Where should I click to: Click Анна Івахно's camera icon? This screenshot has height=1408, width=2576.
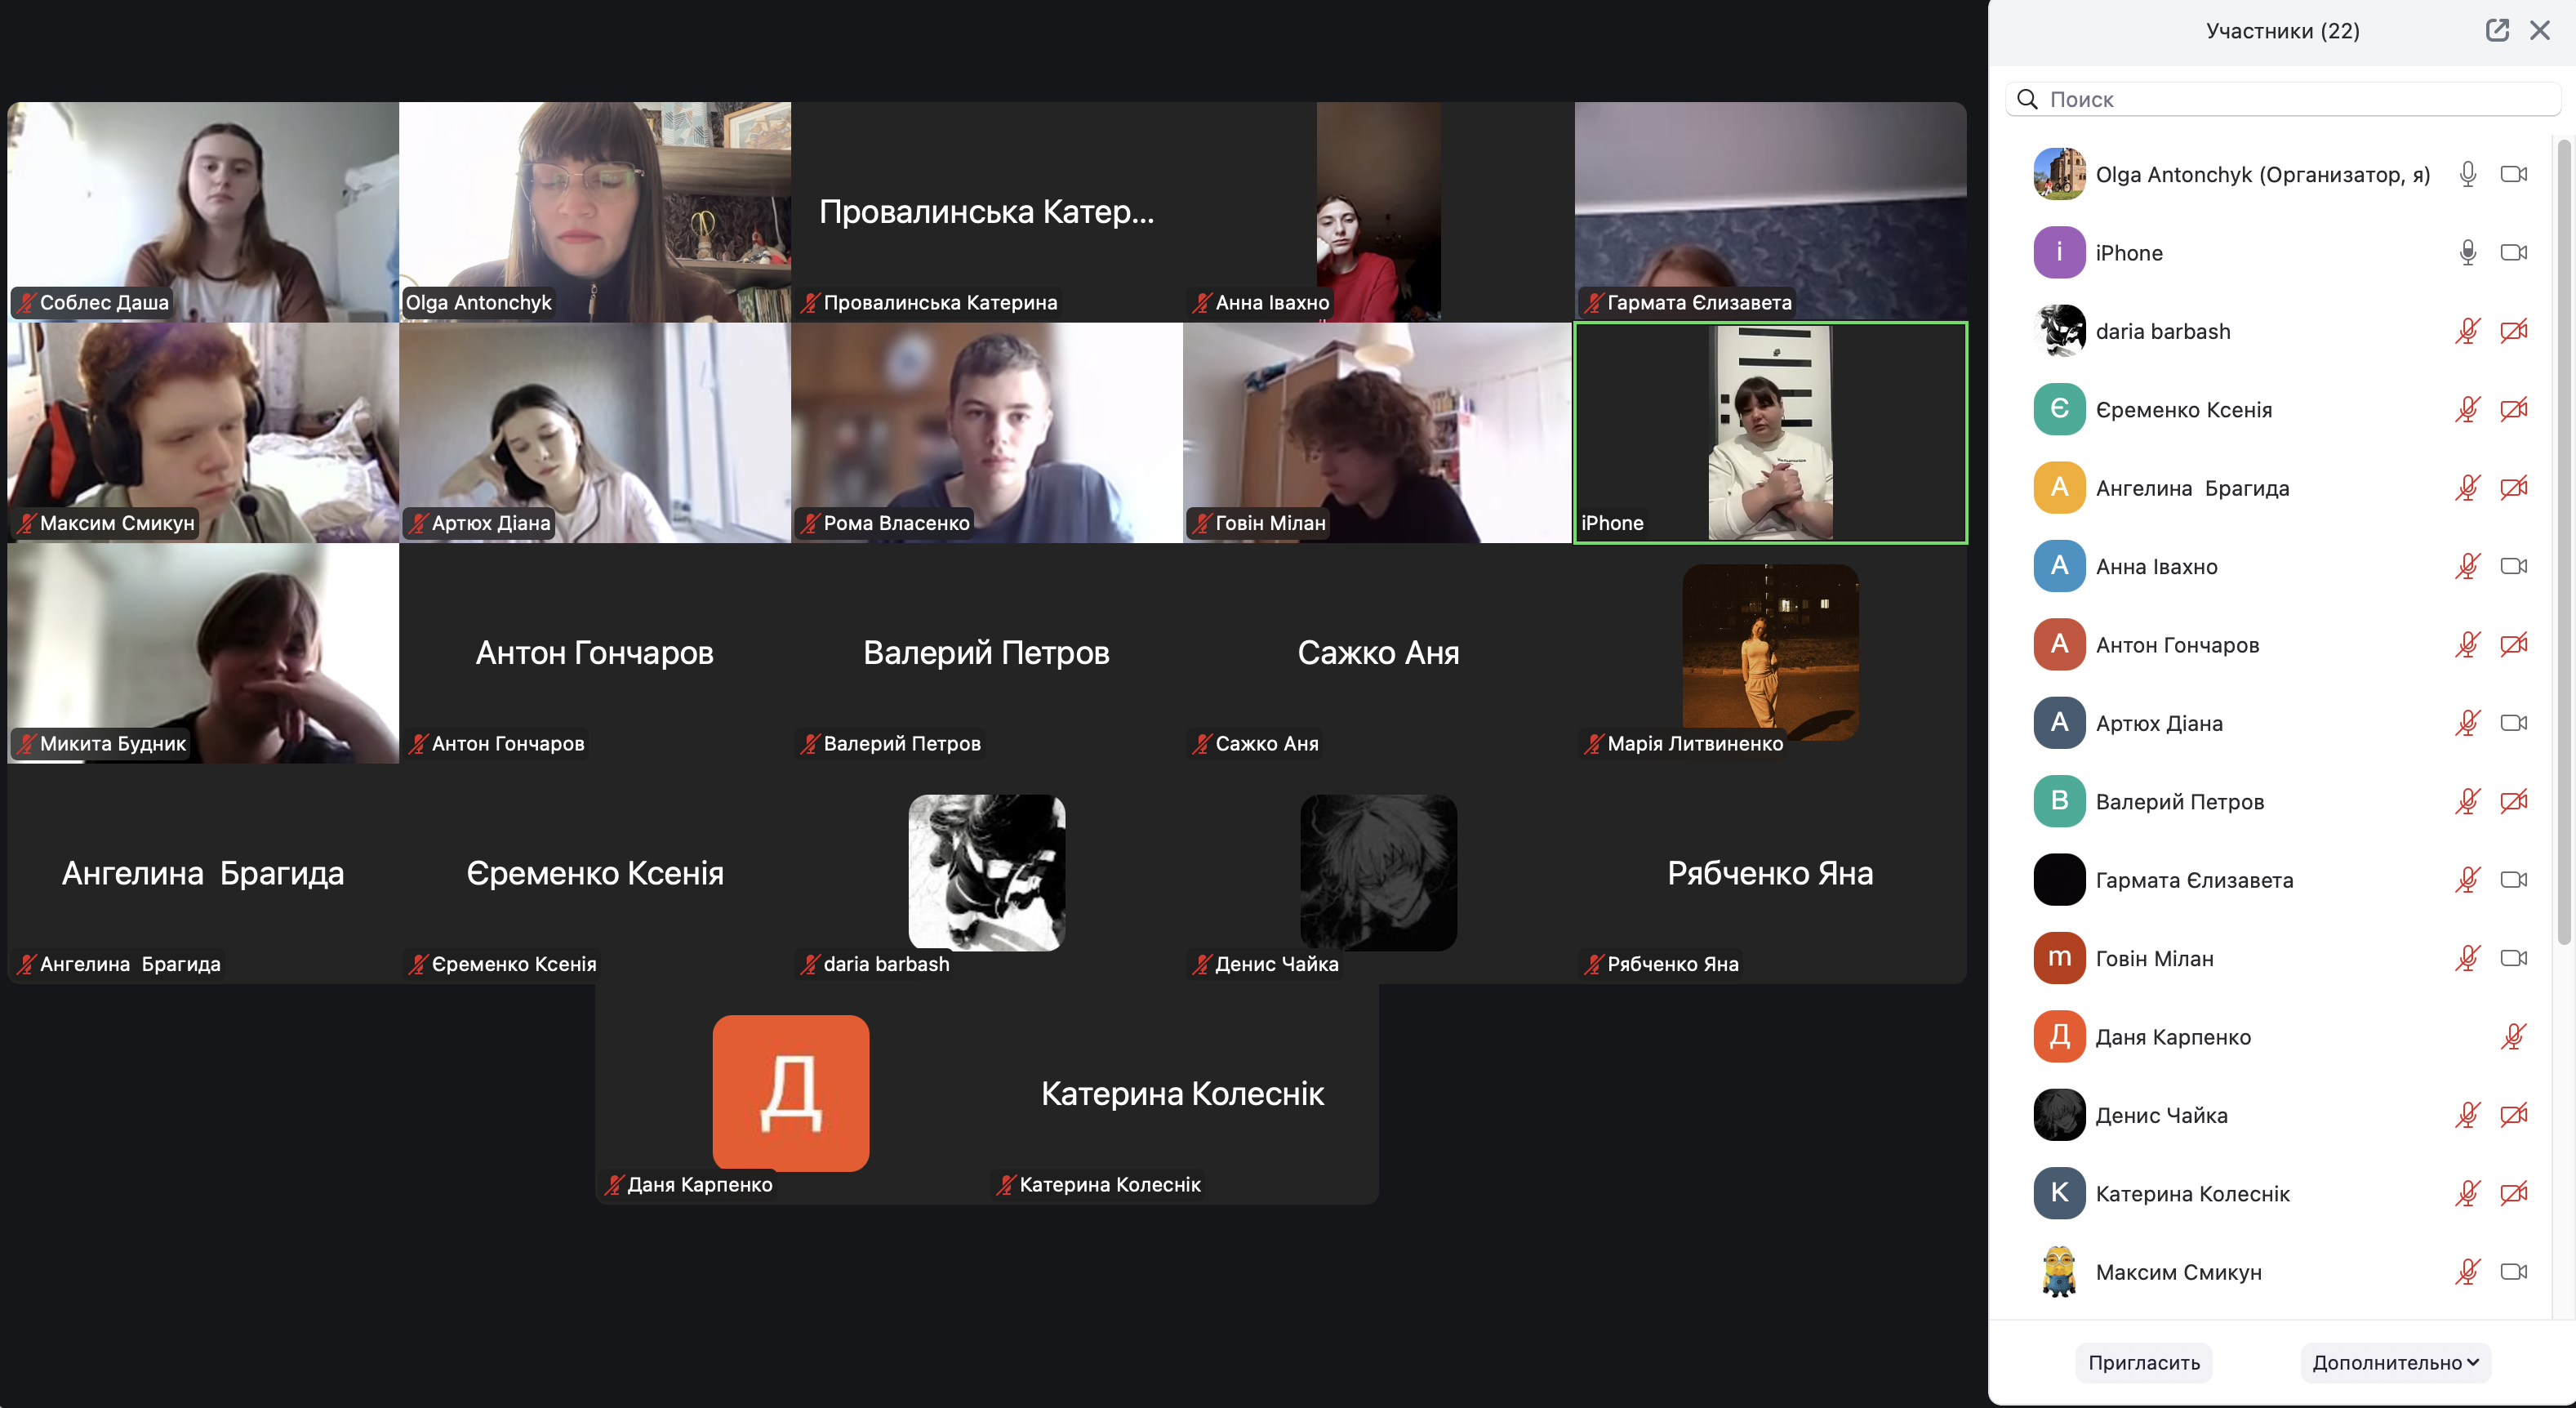click(x=2513, y=566)
